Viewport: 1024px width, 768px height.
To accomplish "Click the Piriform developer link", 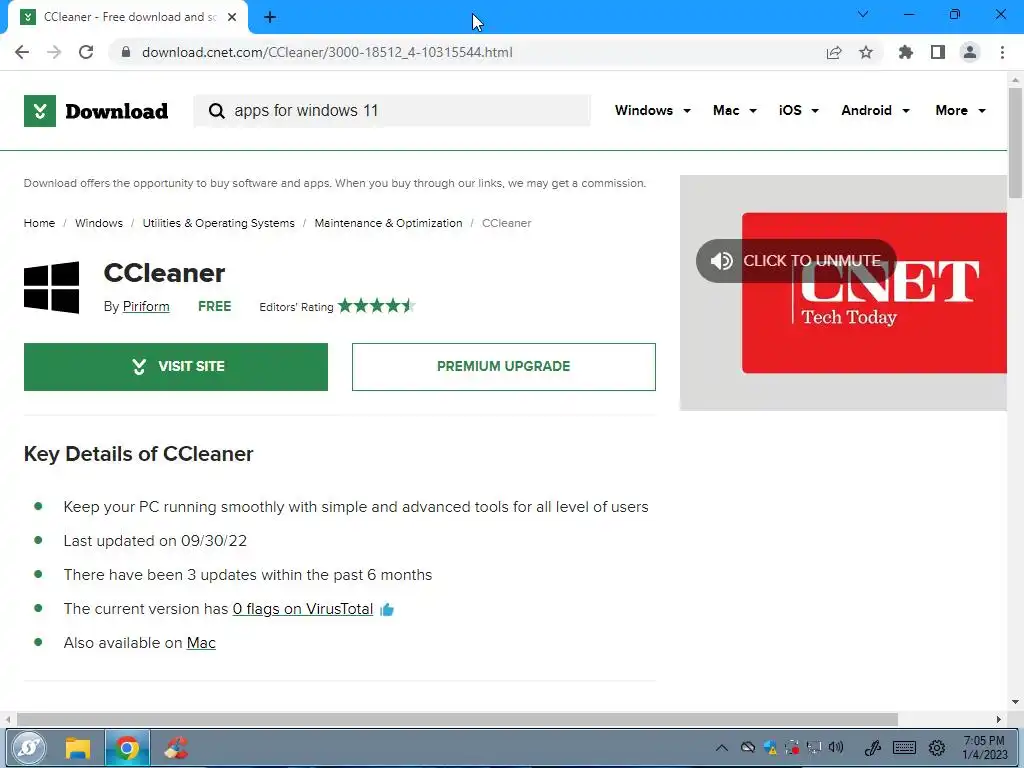I will click(146, 306).
